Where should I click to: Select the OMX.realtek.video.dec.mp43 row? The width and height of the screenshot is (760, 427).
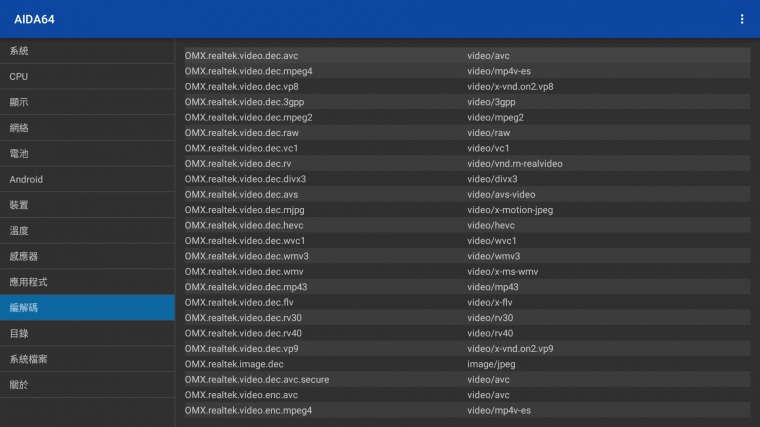coord(467,287)
